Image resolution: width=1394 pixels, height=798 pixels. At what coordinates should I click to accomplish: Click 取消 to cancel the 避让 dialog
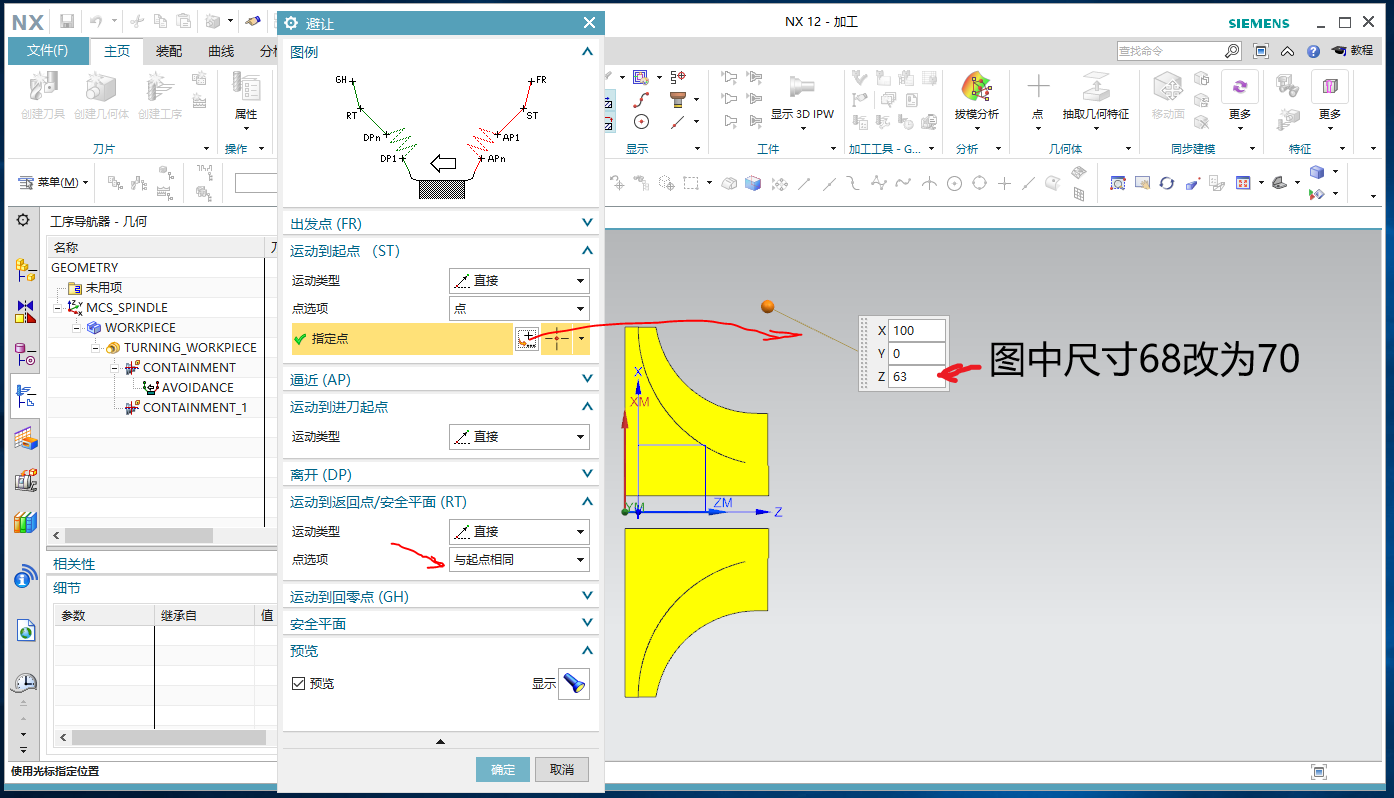pos(562,769)
